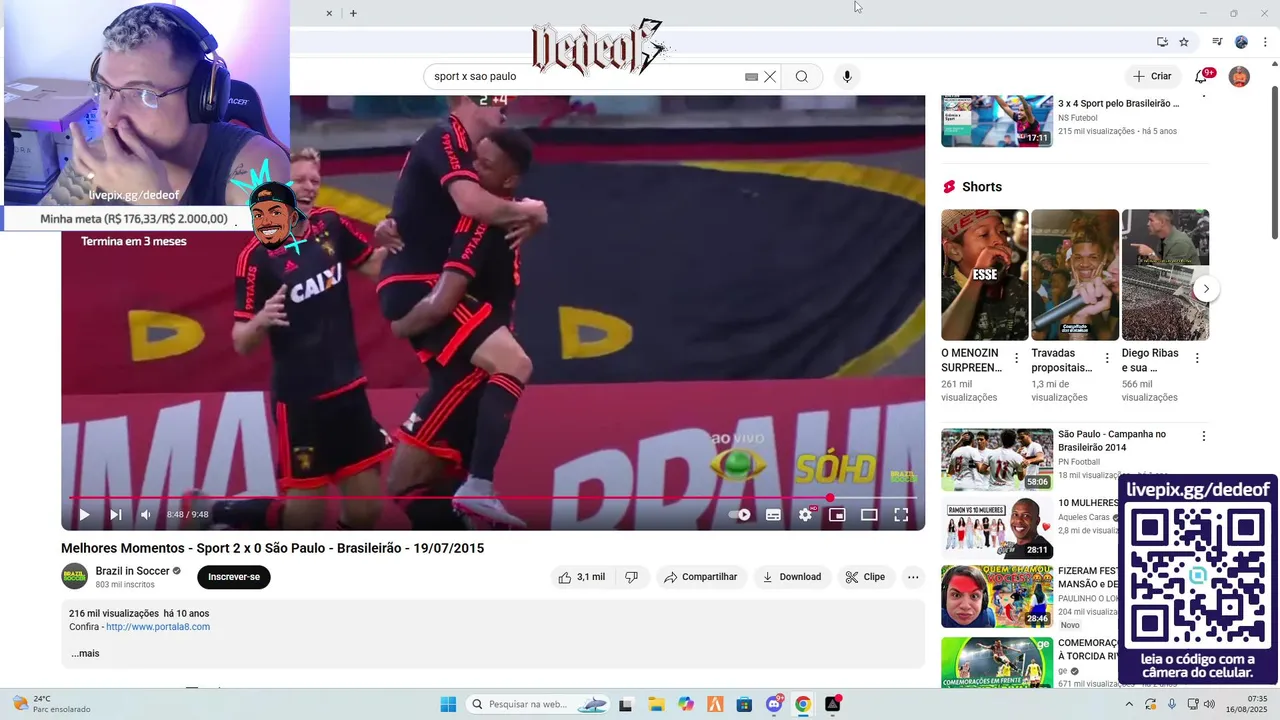Open Brazil in Soccer channel avatar
Screen dimensions: 1280x720
pyautogui.click(x=74, y=576)
